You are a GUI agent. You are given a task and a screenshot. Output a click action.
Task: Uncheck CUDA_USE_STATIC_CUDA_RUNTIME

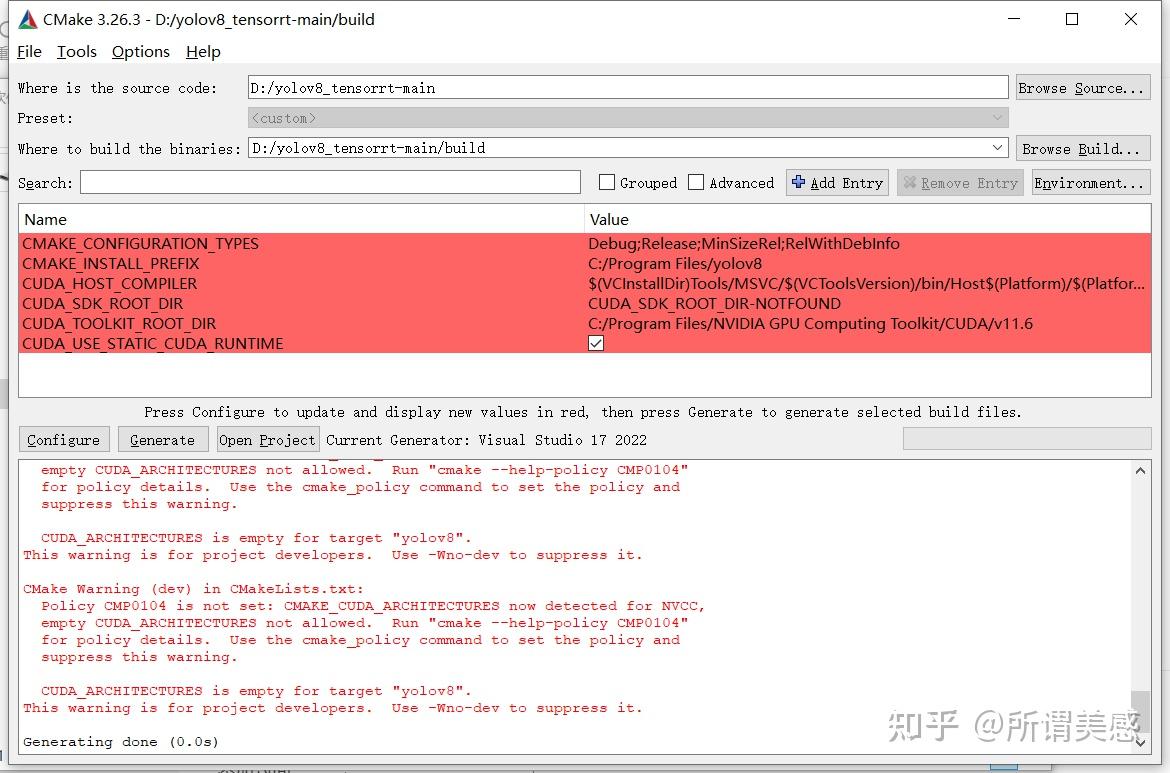(x=595, y=343)
